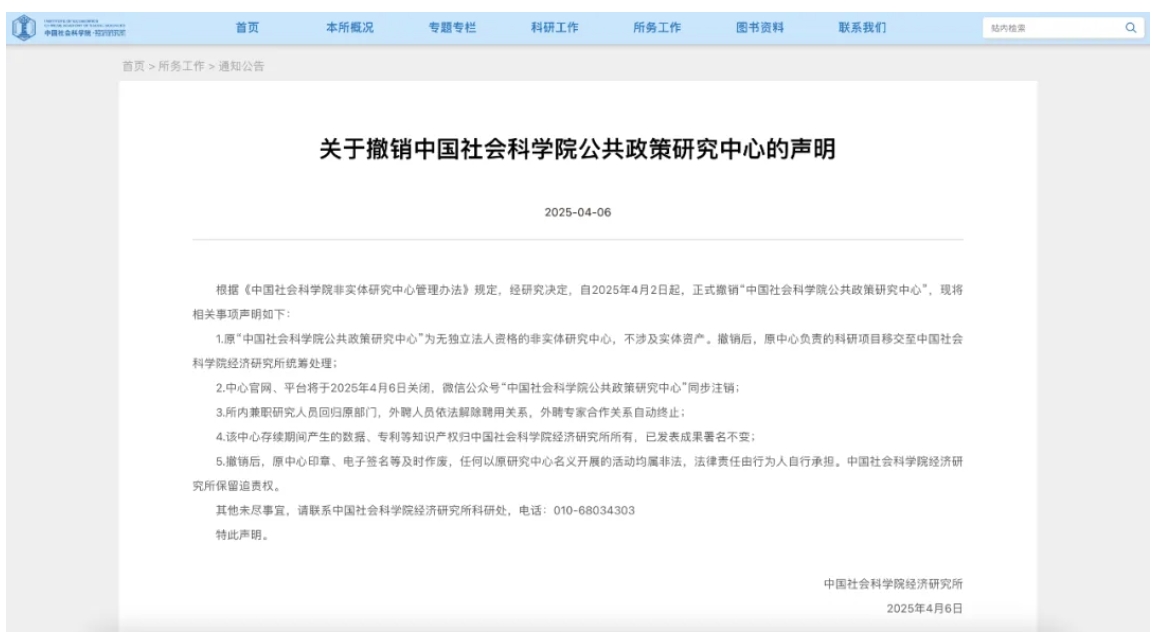Click item 4 beginning 该中心存续期间产生的数据

[x=486, y=437]
